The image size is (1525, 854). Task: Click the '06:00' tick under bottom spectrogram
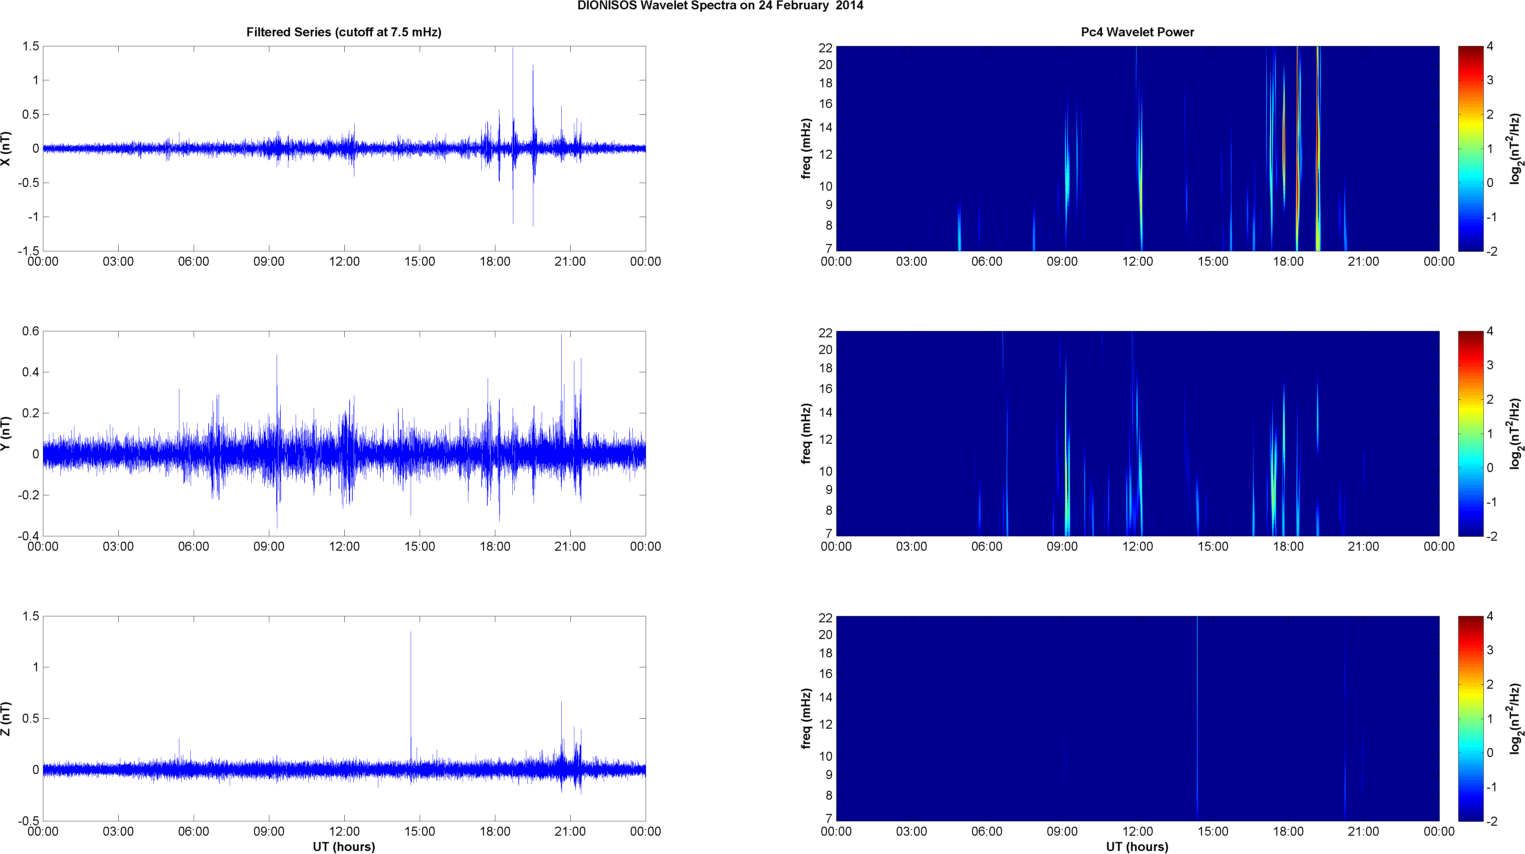(986, 832)
